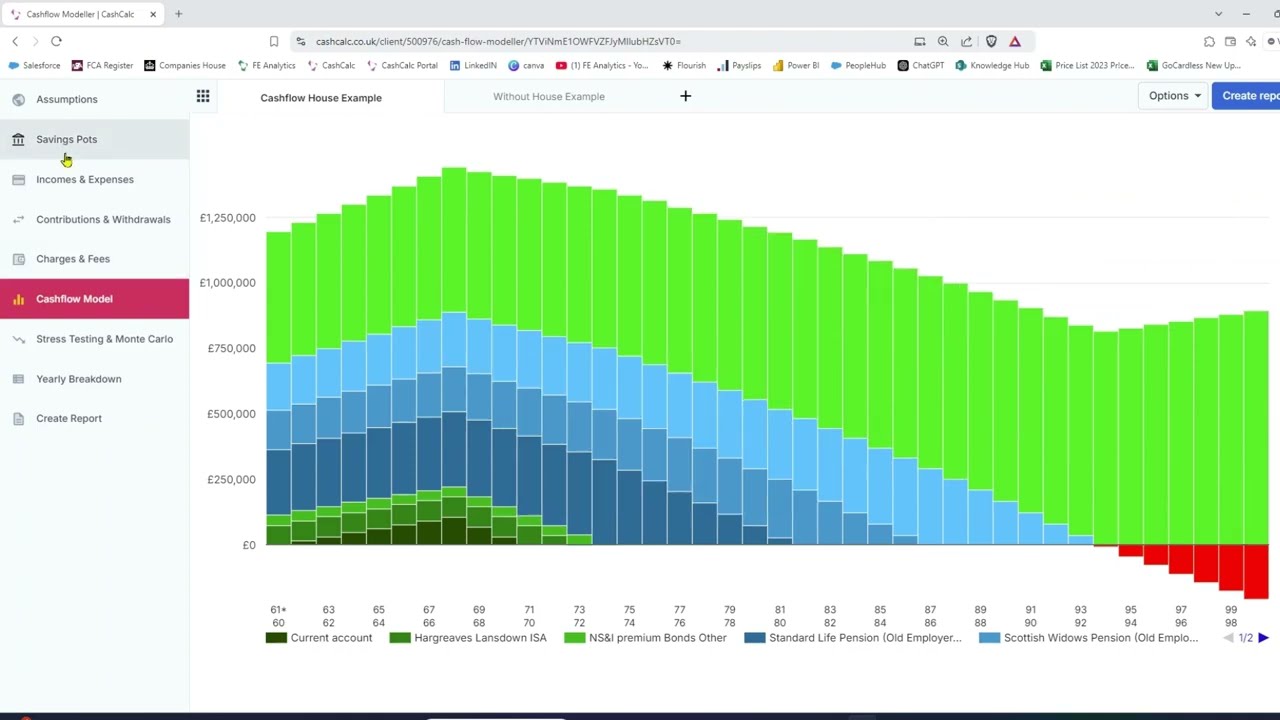Click the Incomes & Expenses card icon
1280x720 pixels.
point(18,179)
